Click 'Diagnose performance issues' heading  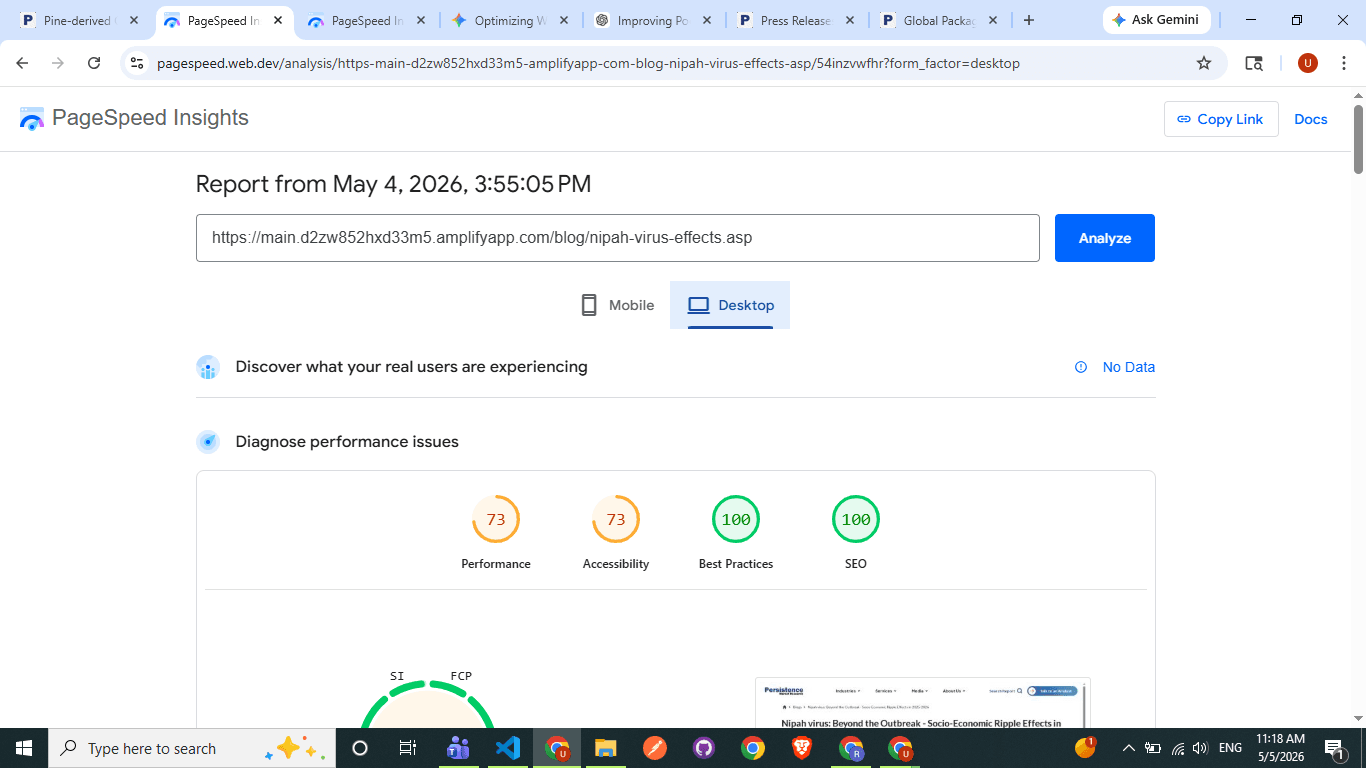click(x=347, y=442)
